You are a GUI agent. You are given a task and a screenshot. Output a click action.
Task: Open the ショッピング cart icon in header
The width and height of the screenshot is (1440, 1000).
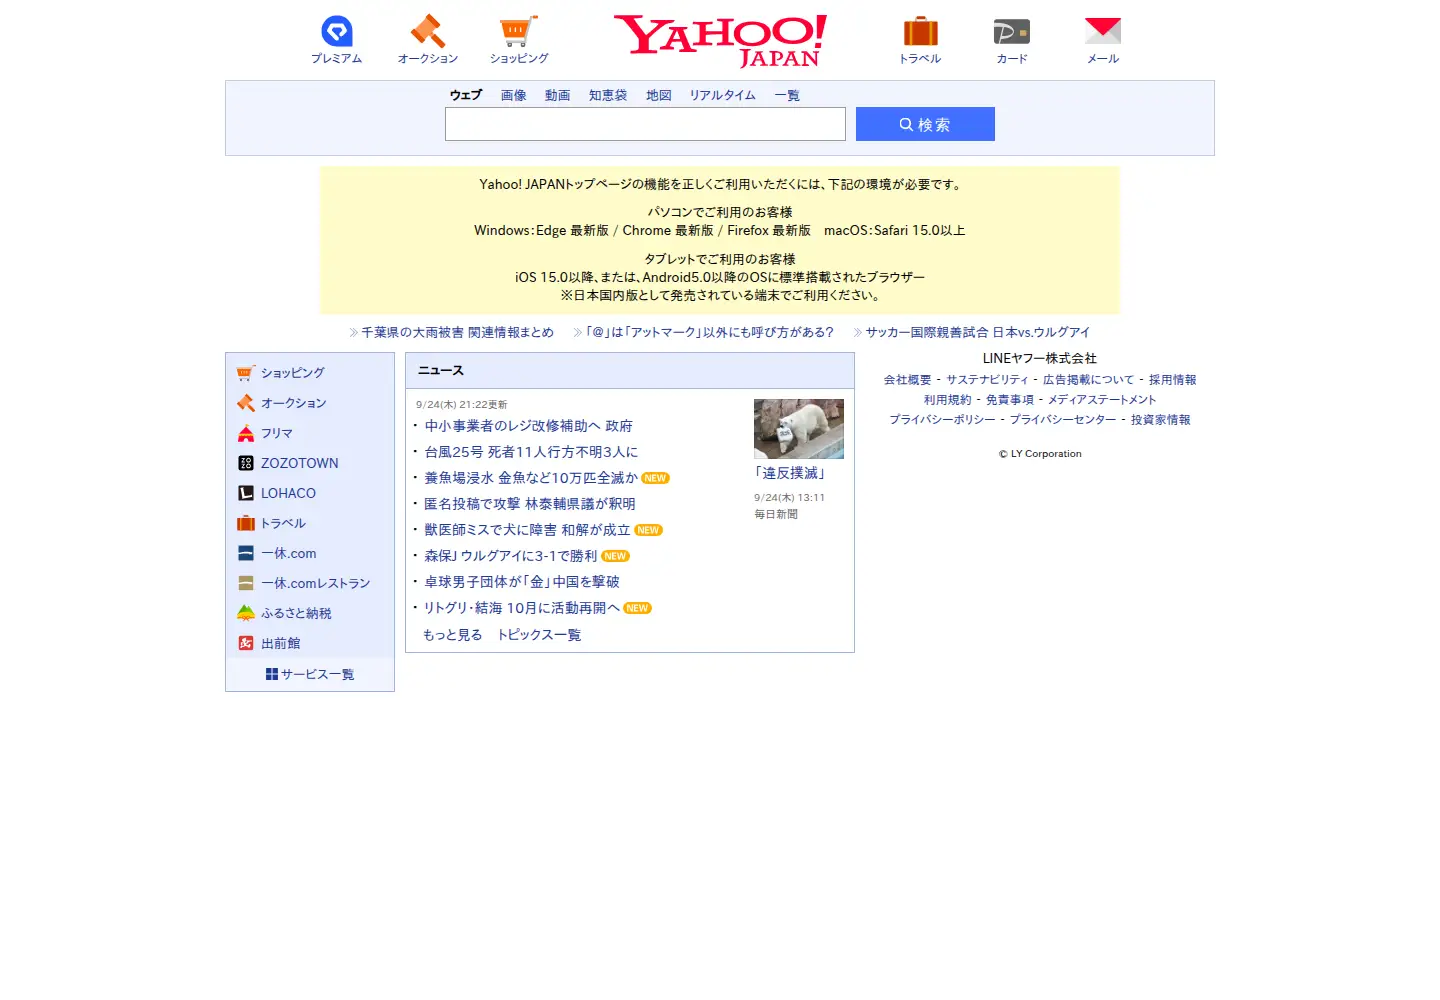pyautogui.click(x=519, y=31)
